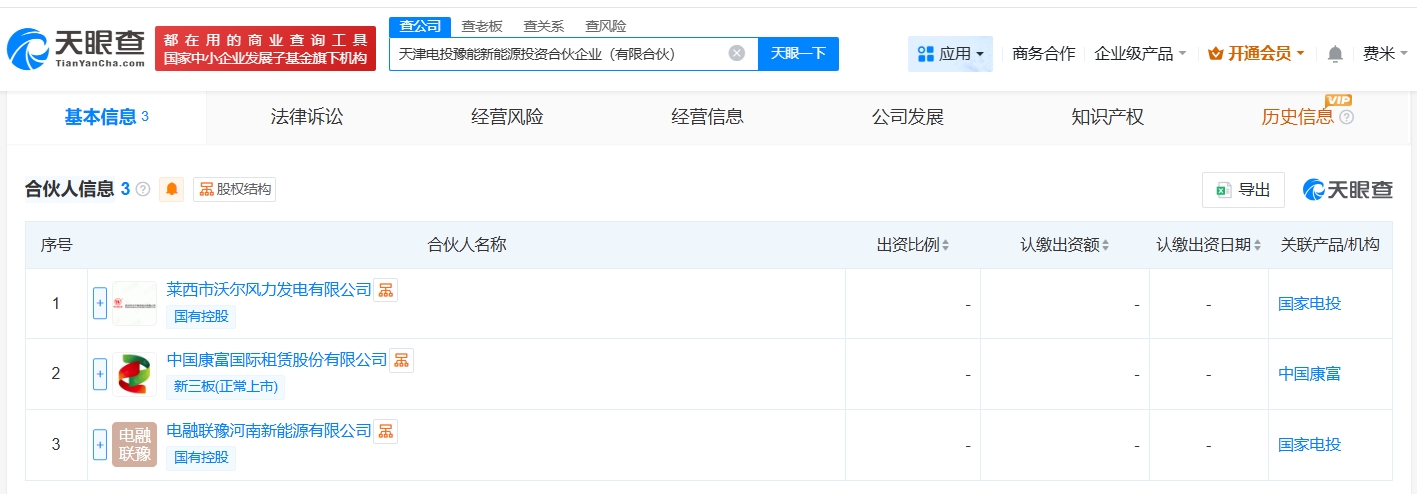Click the orange alert bell beside 合伙人信息
This screenshot has width=1417, height=494.
172,189
